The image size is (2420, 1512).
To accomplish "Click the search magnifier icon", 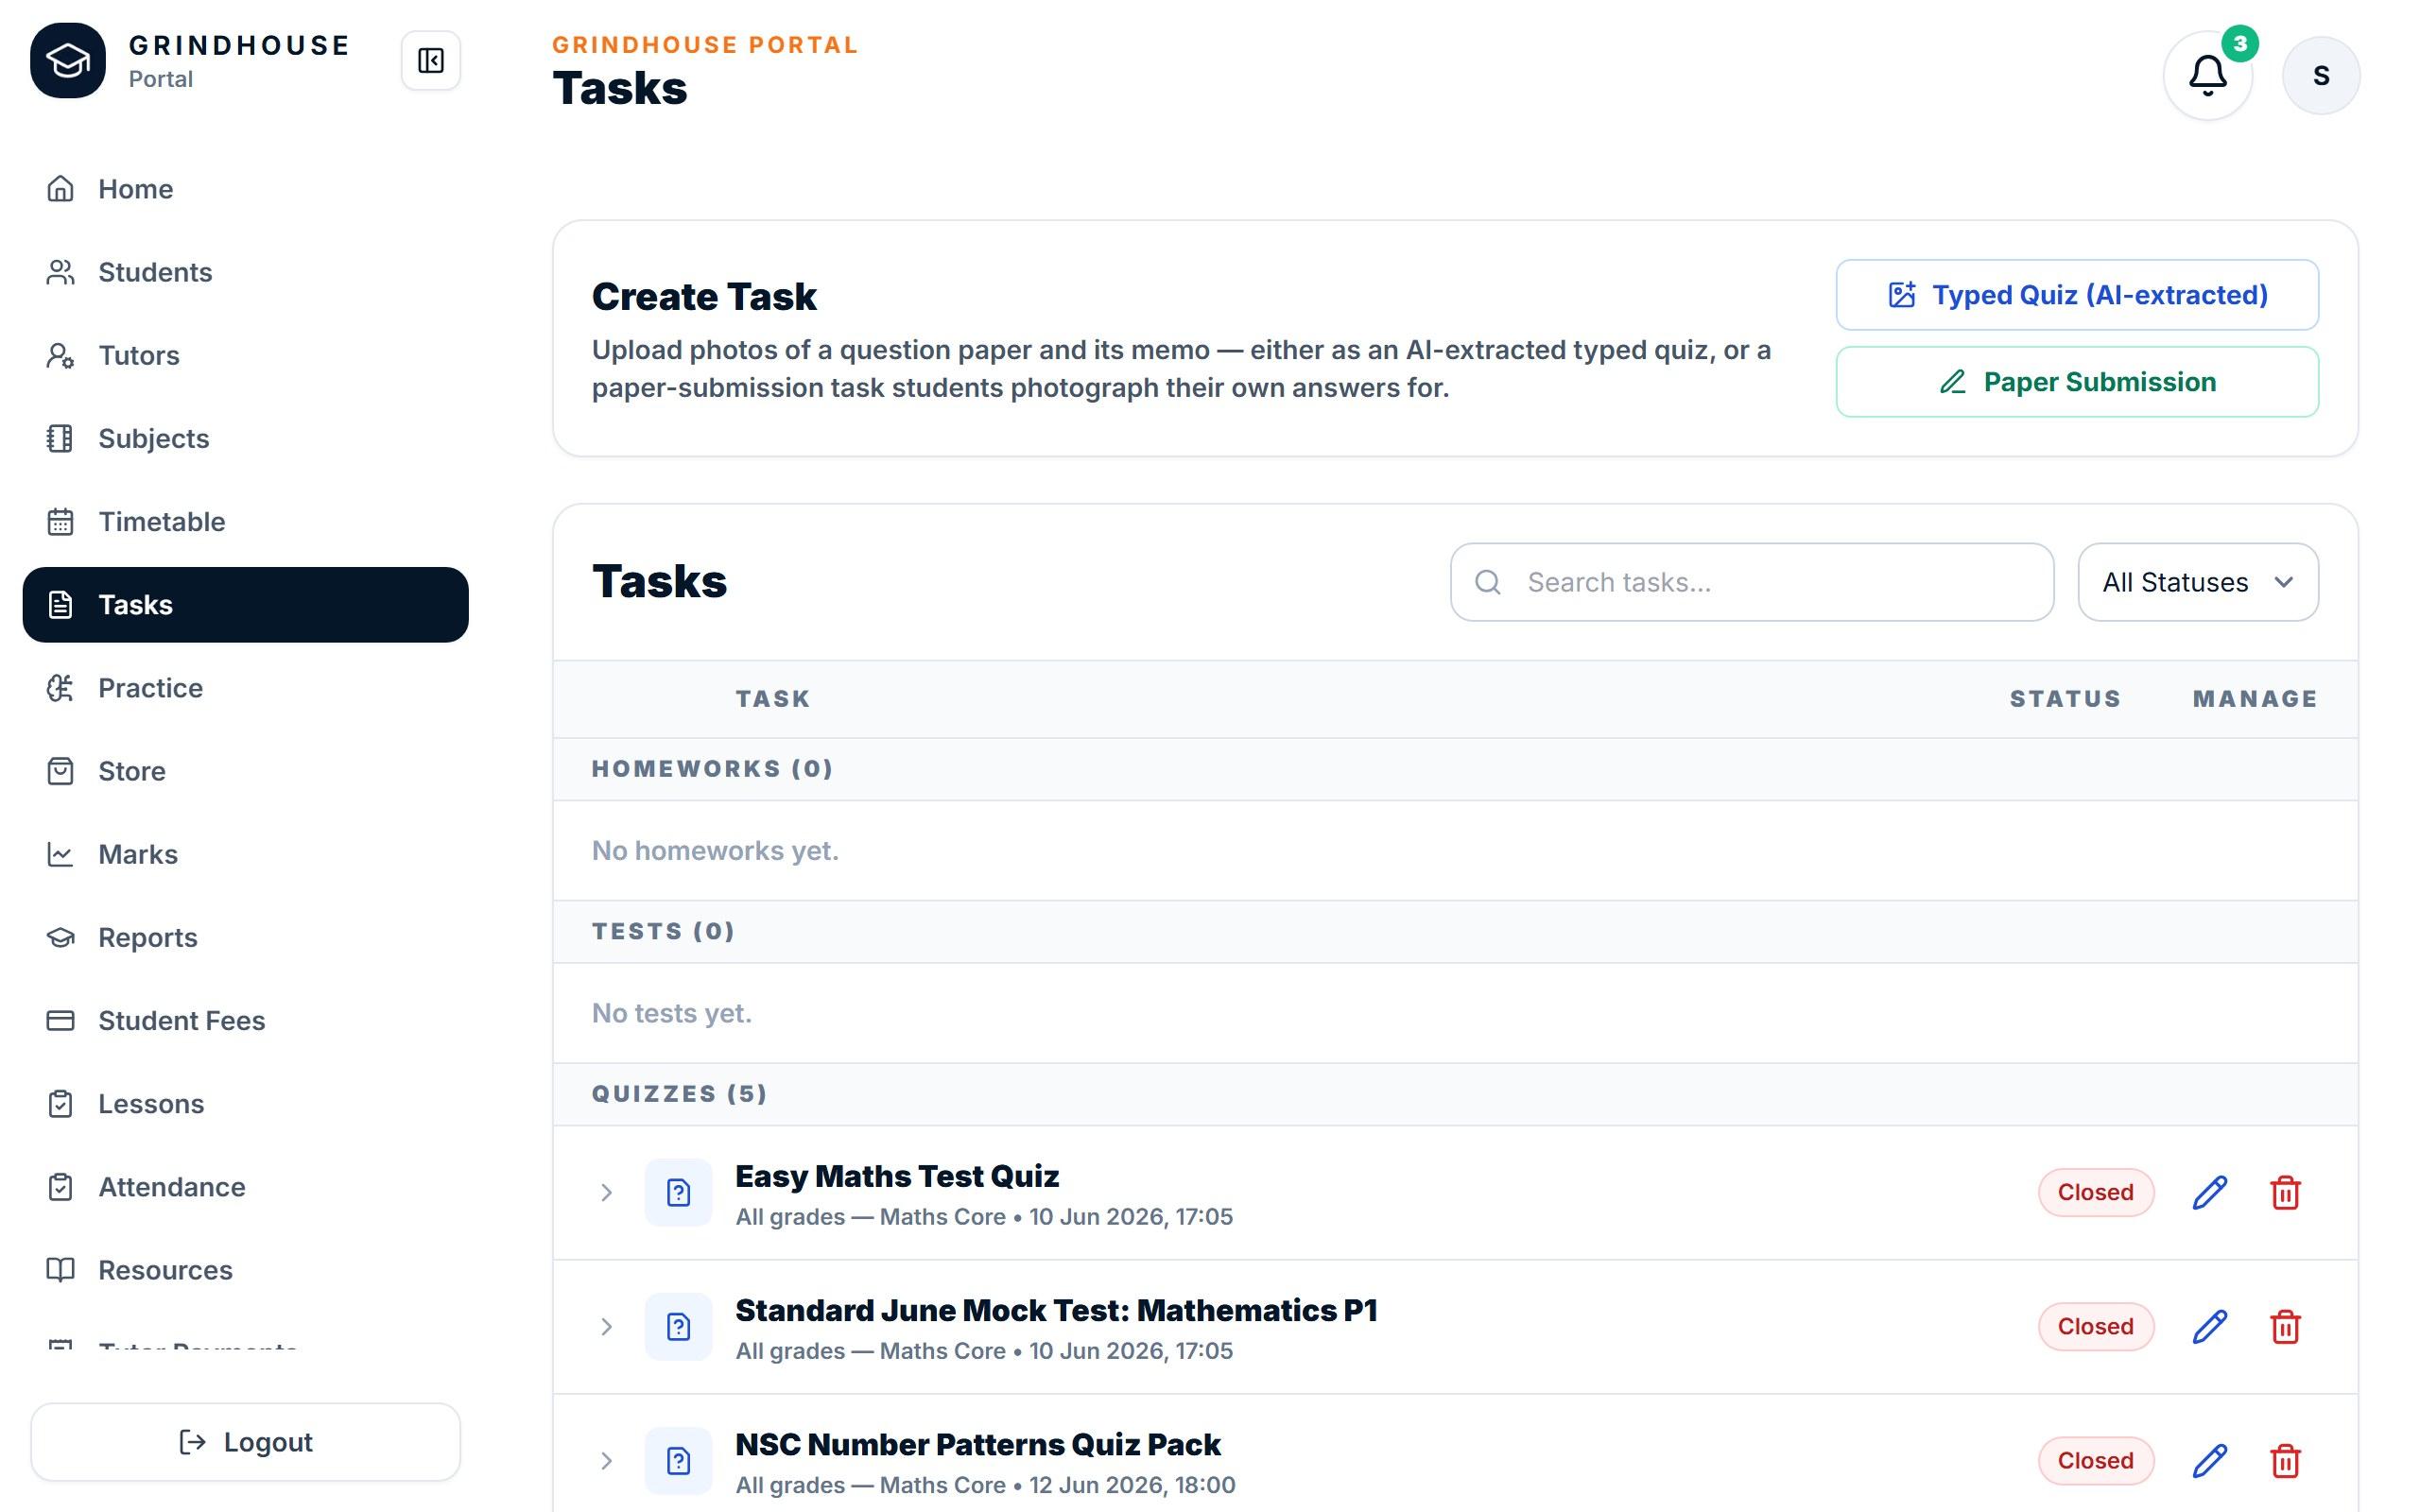I will pyautogui.click(x=1488, y=582).
